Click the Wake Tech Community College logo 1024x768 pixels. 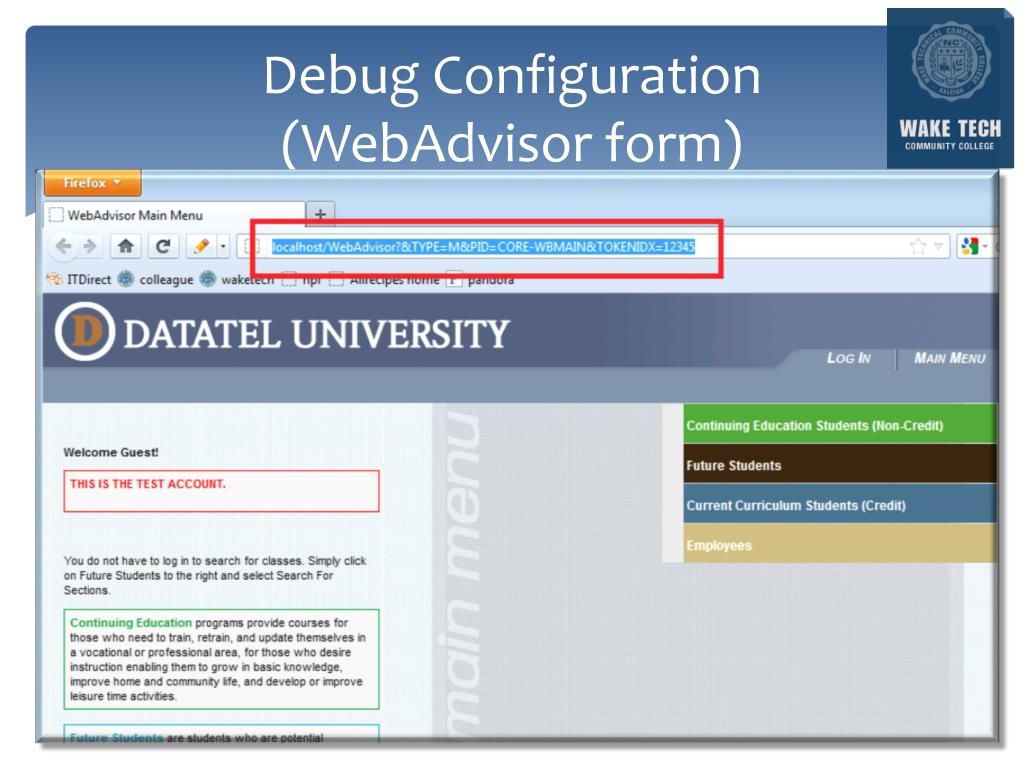click(950, 88)
